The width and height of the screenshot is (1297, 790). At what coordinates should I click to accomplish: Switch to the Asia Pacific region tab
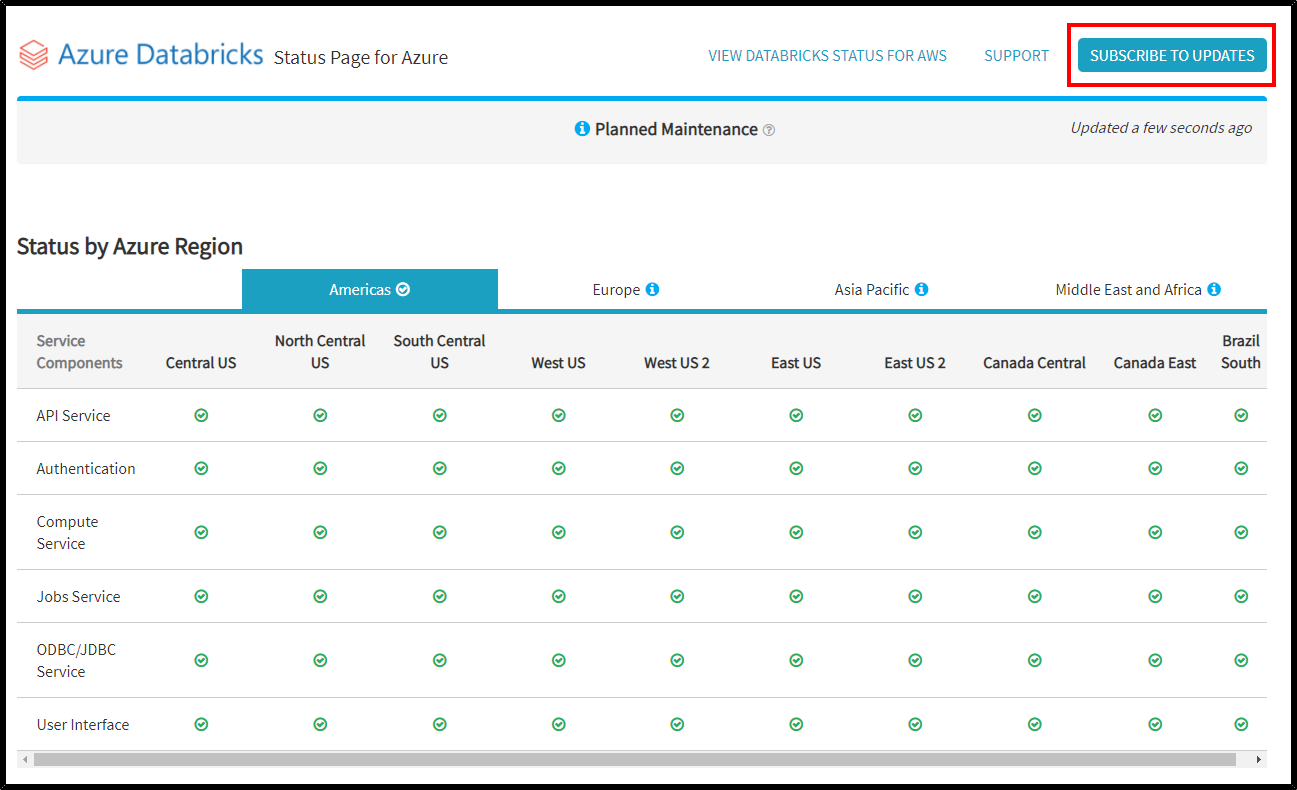pyautogui.click(x=881, y=289)
